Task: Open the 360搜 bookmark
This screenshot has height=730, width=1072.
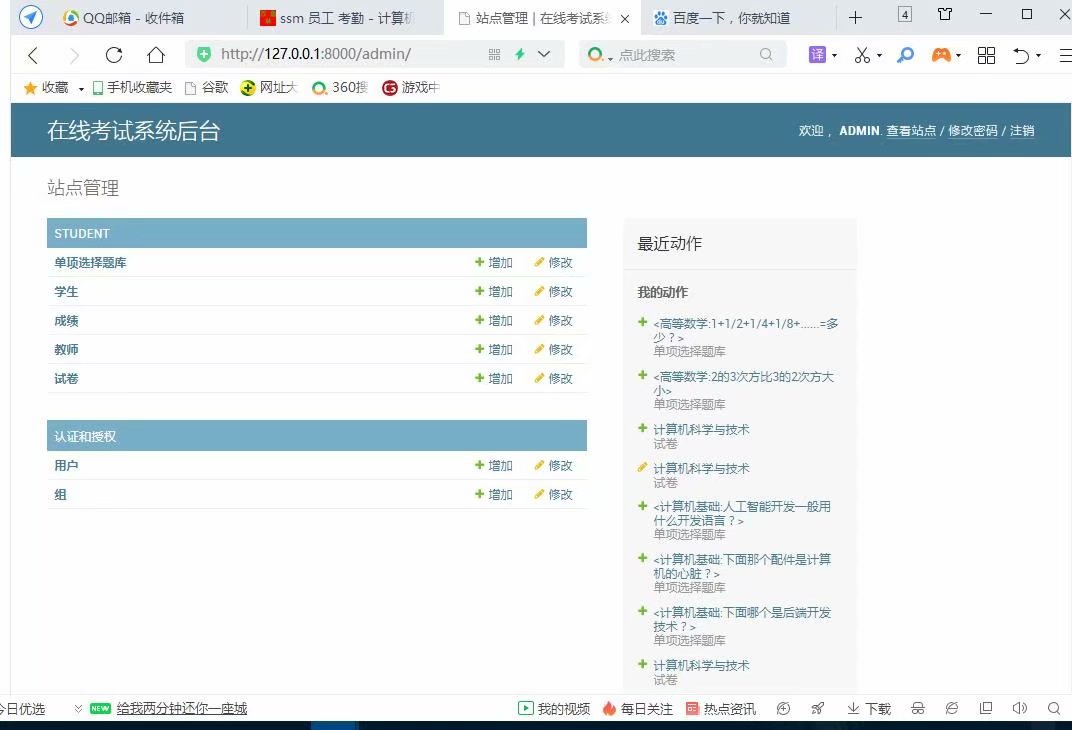Action: (340, 87)
